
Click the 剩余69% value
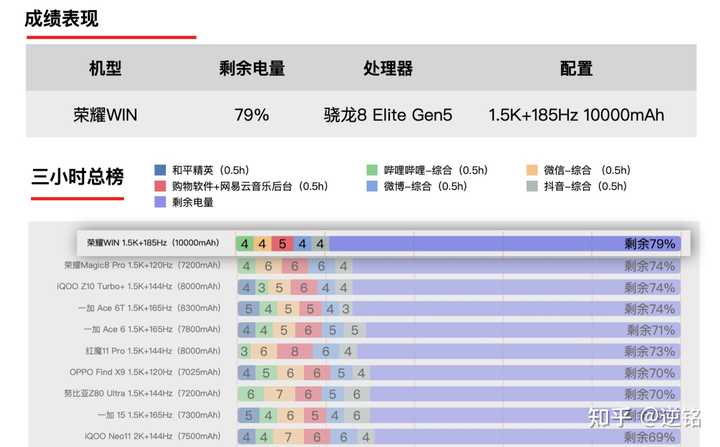649,437
